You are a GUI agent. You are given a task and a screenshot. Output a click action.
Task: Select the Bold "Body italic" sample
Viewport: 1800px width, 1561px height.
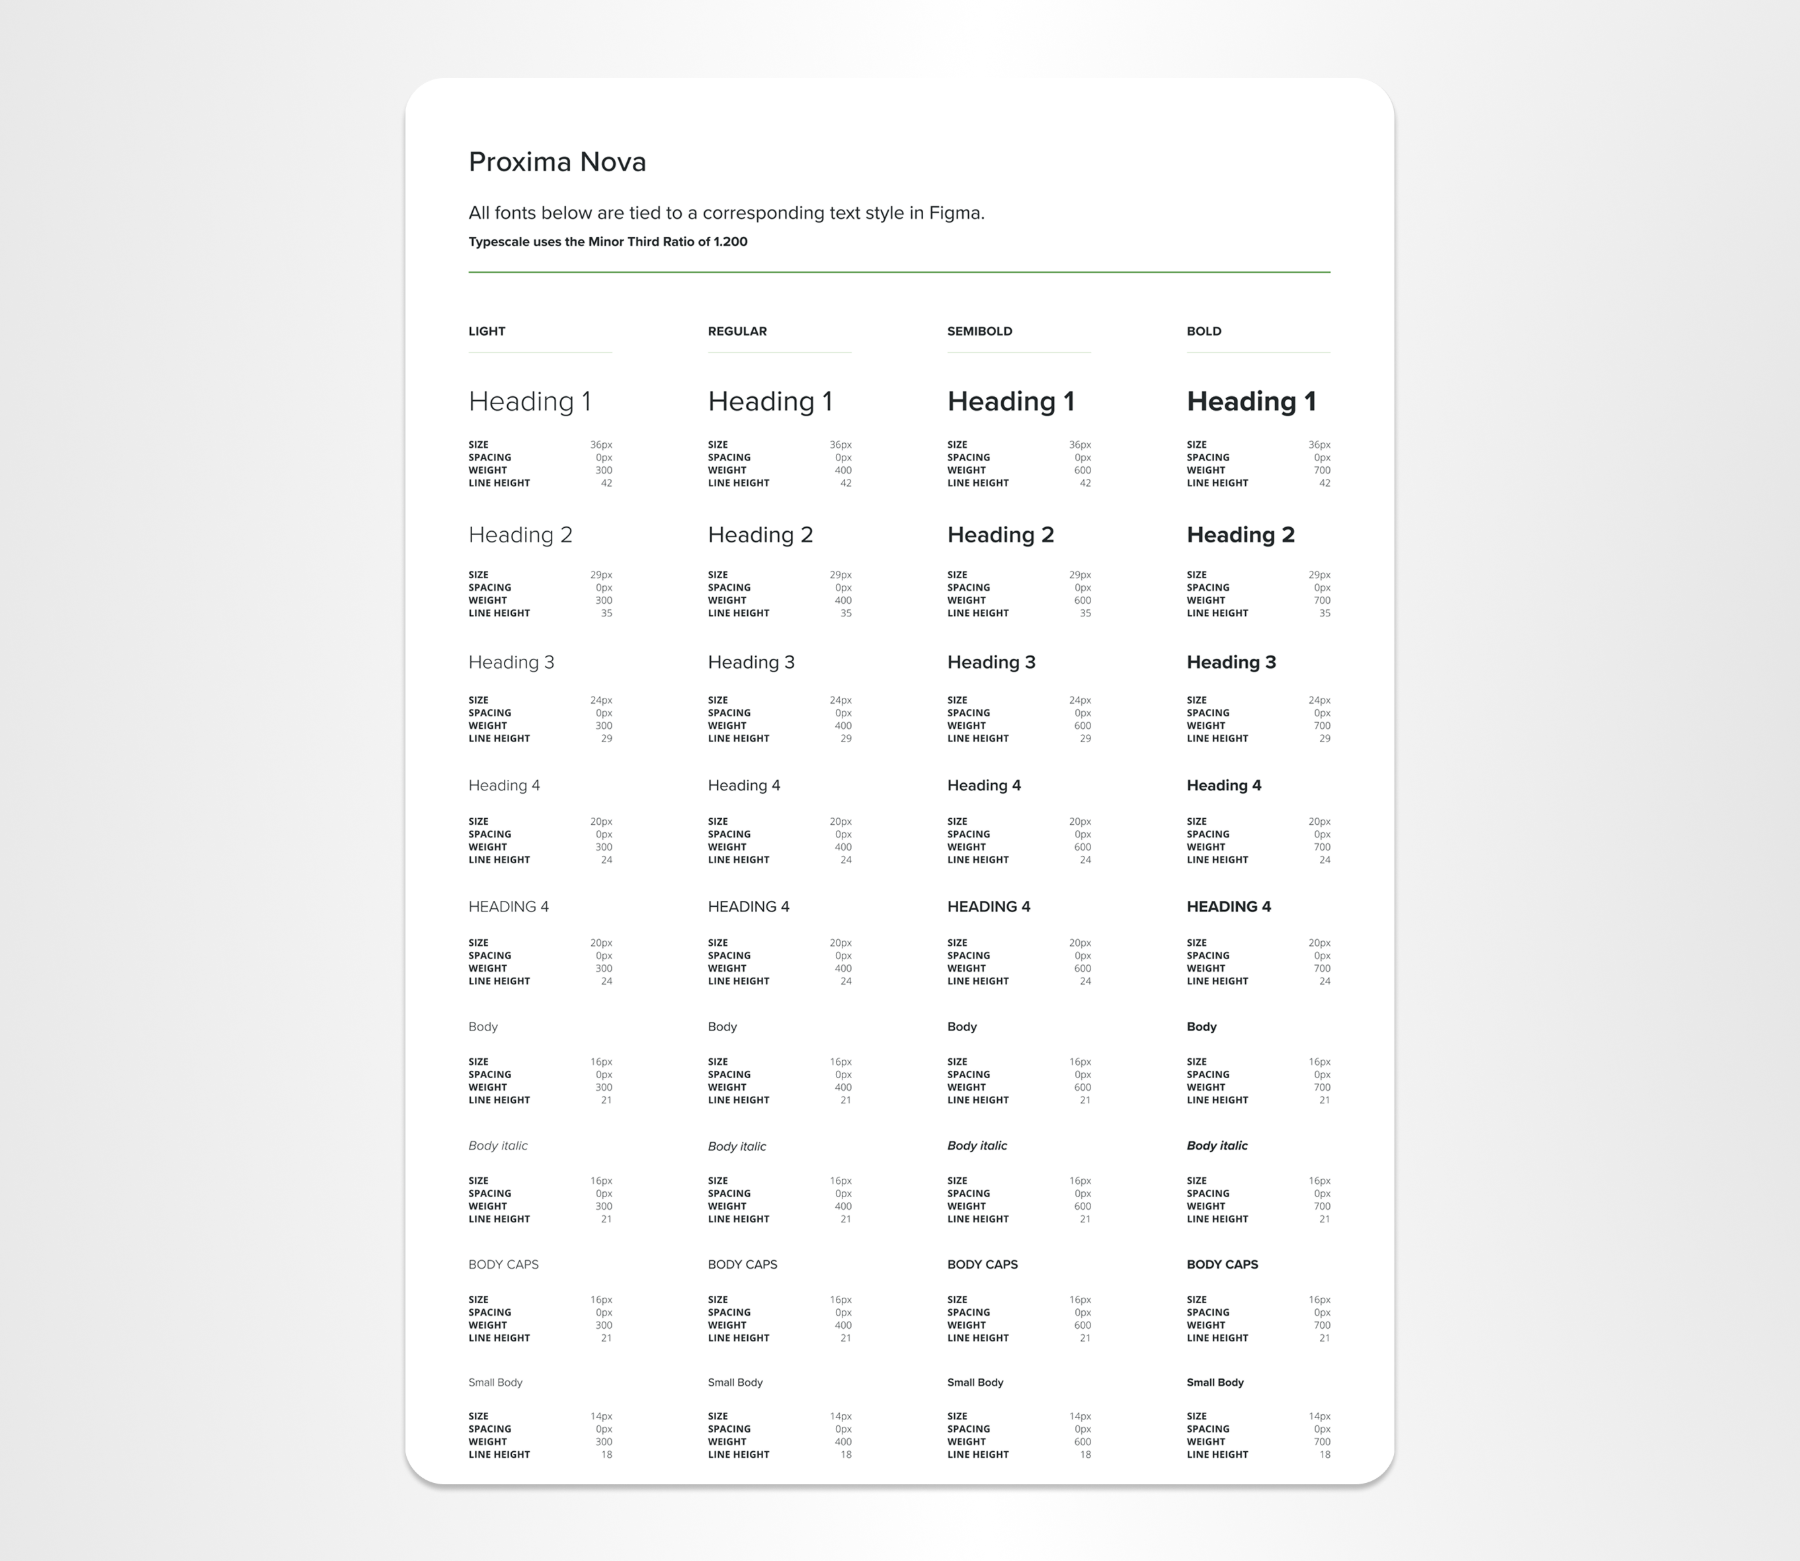coord(1217,1146)
